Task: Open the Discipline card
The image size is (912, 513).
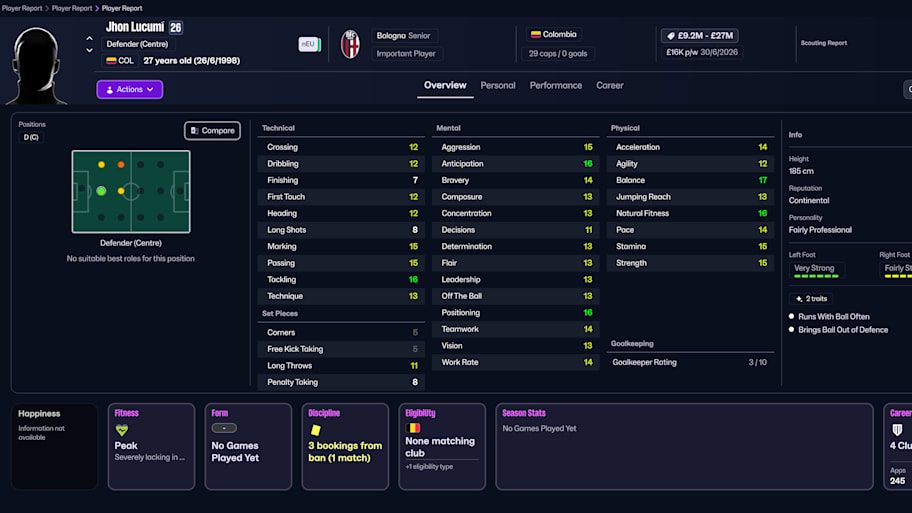Action: click(345, 447)
